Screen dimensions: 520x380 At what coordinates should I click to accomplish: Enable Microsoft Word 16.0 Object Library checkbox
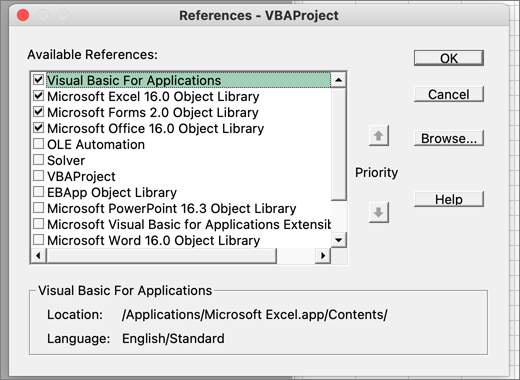pyautogui.click(x=39, y=240)
